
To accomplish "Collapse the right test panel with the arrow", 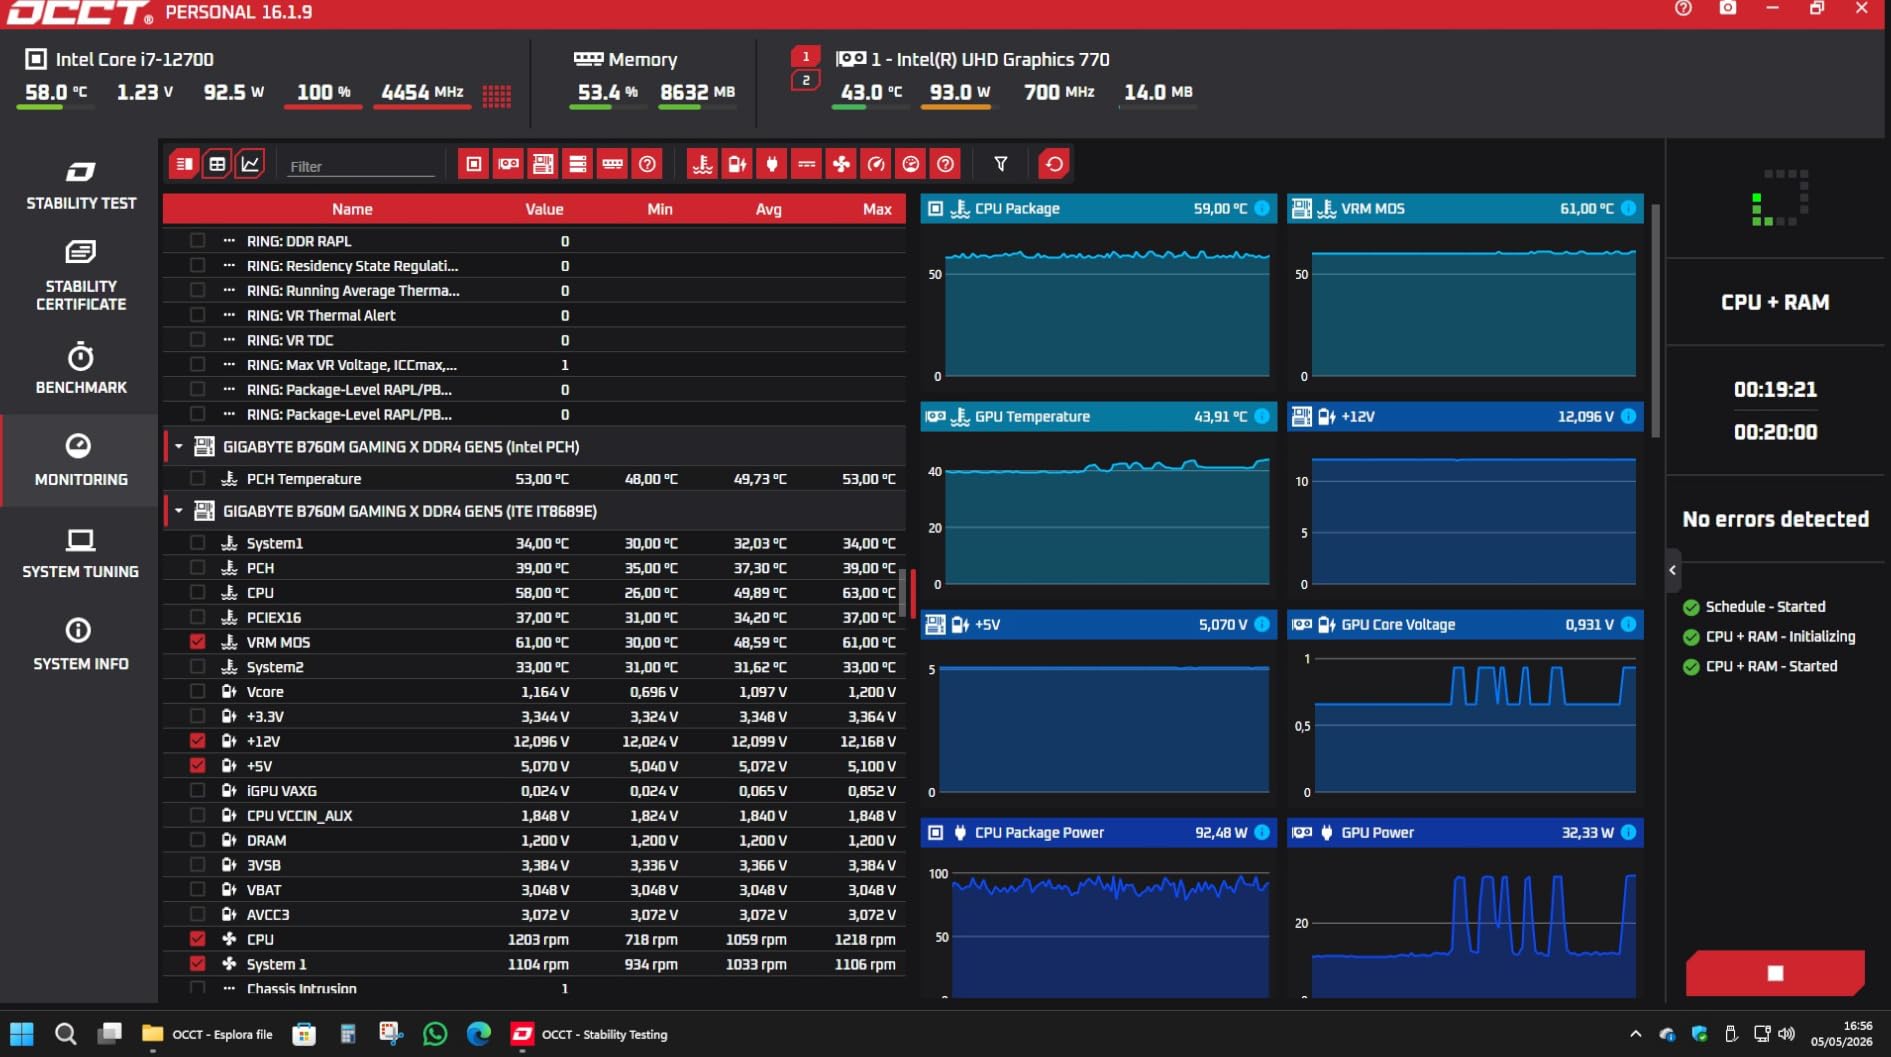I will 1673,570.
